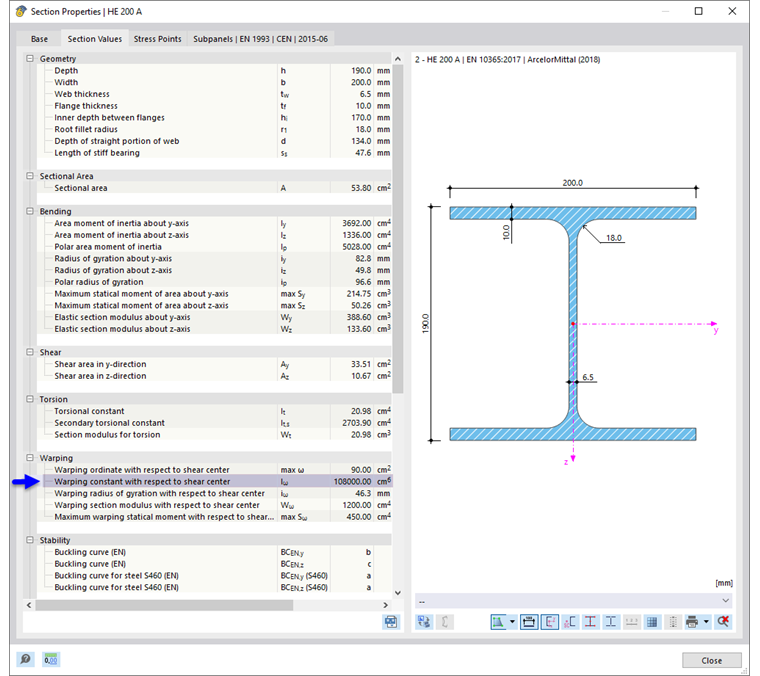Switch to the Base tab
The image size is (760, 676).
click(x=39, y=39)
